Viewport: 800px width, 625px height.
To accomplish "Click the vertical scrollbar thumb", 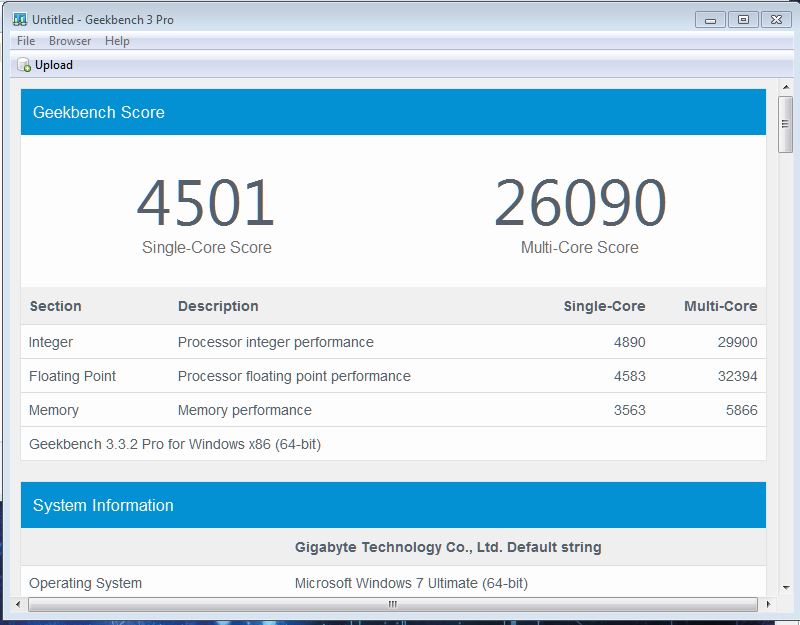I will [785, 124].
